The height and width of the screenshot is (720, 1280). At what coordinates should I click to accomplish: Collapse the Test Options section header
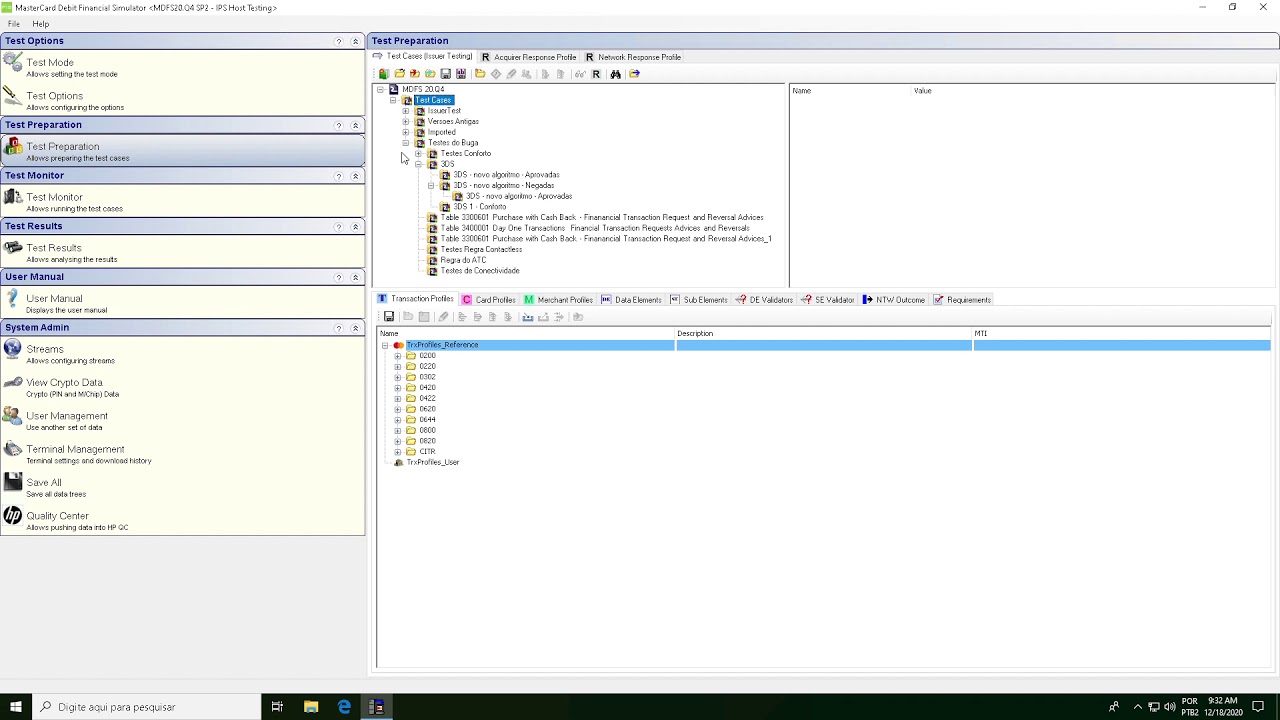click(355, 41)
